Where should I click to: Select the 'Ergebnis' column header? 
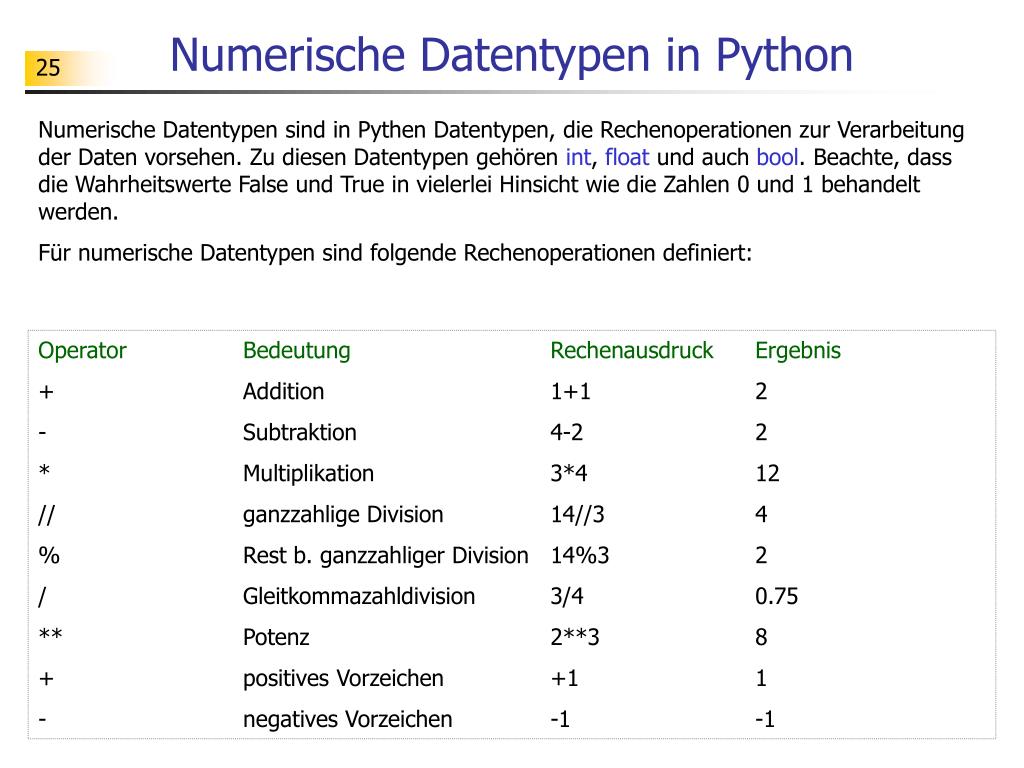pyautogui.click(x=798, y=351)
